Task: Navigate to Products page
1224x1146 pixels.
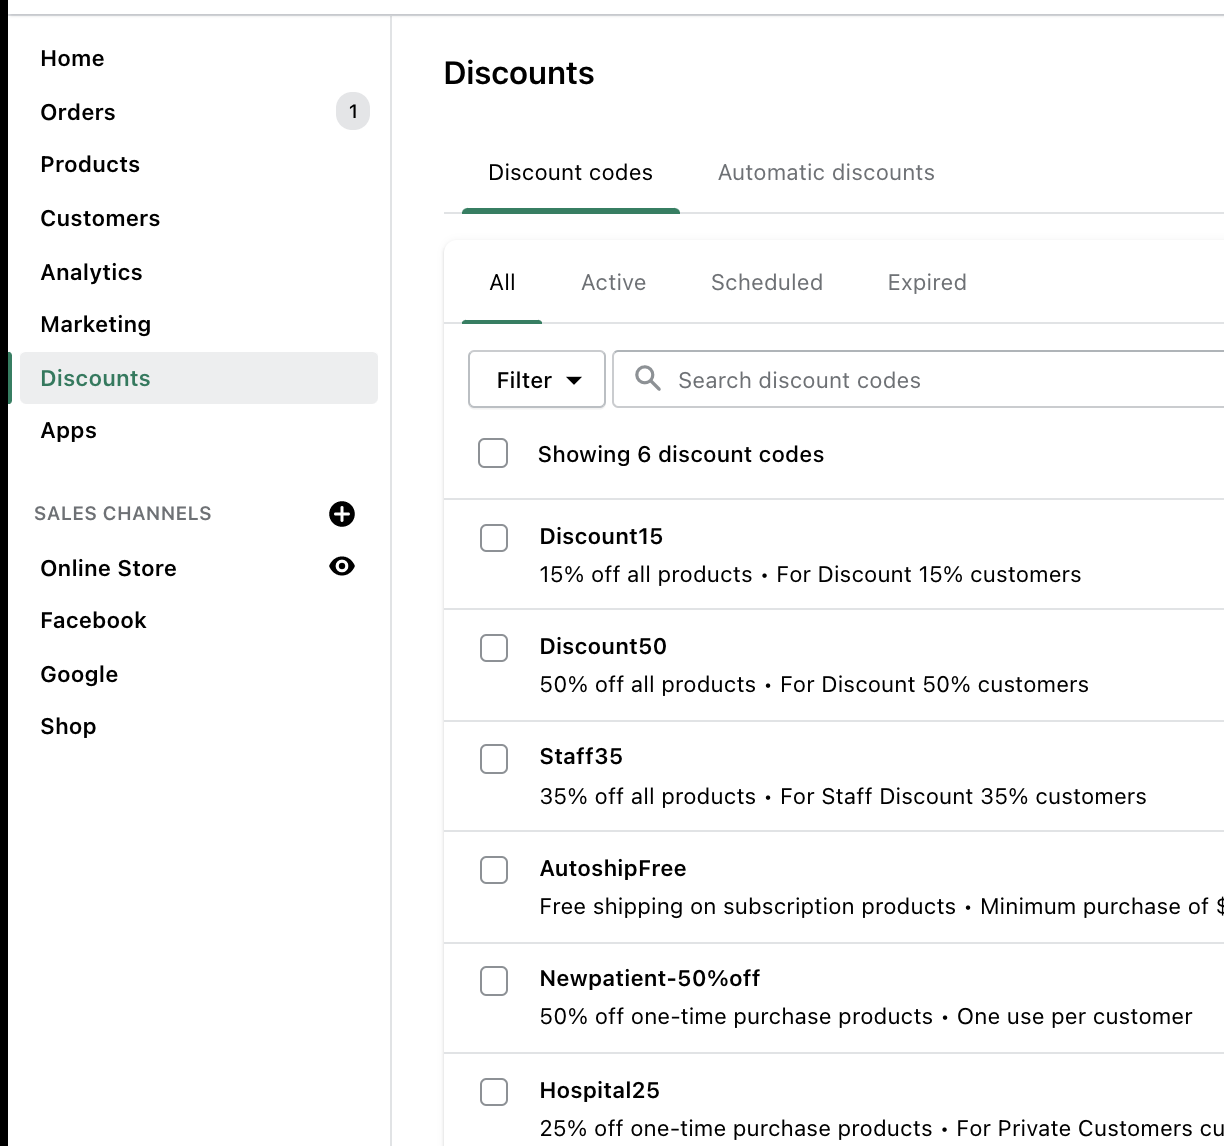Action: click(90, 164)
